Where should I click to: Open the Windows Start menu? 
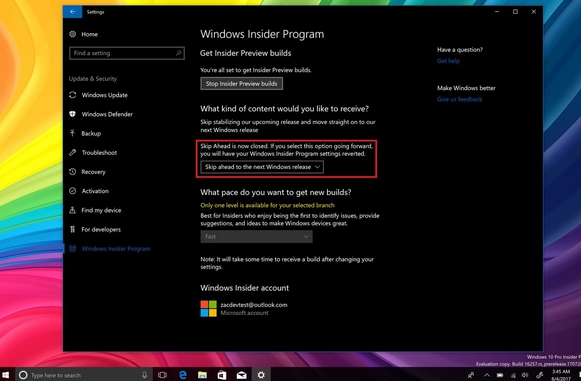tap(5, 375)
